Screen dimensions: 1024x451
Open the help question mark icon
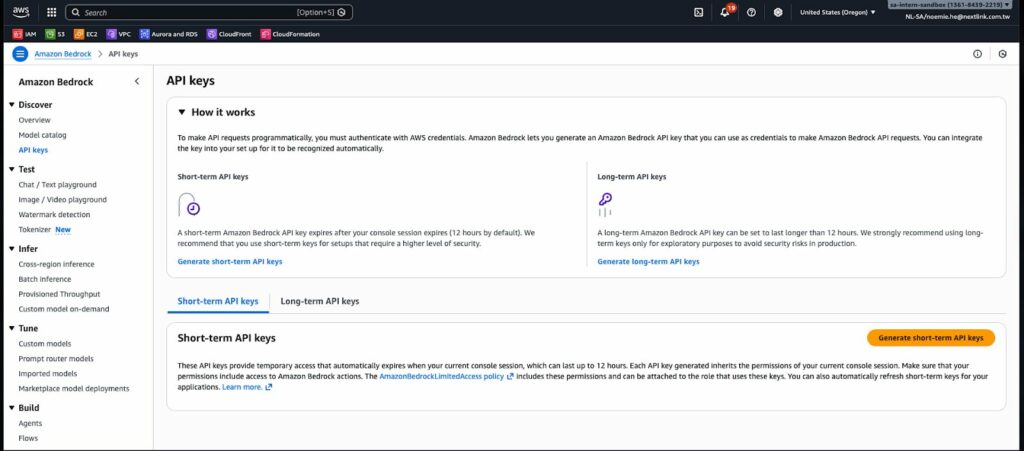751,12
